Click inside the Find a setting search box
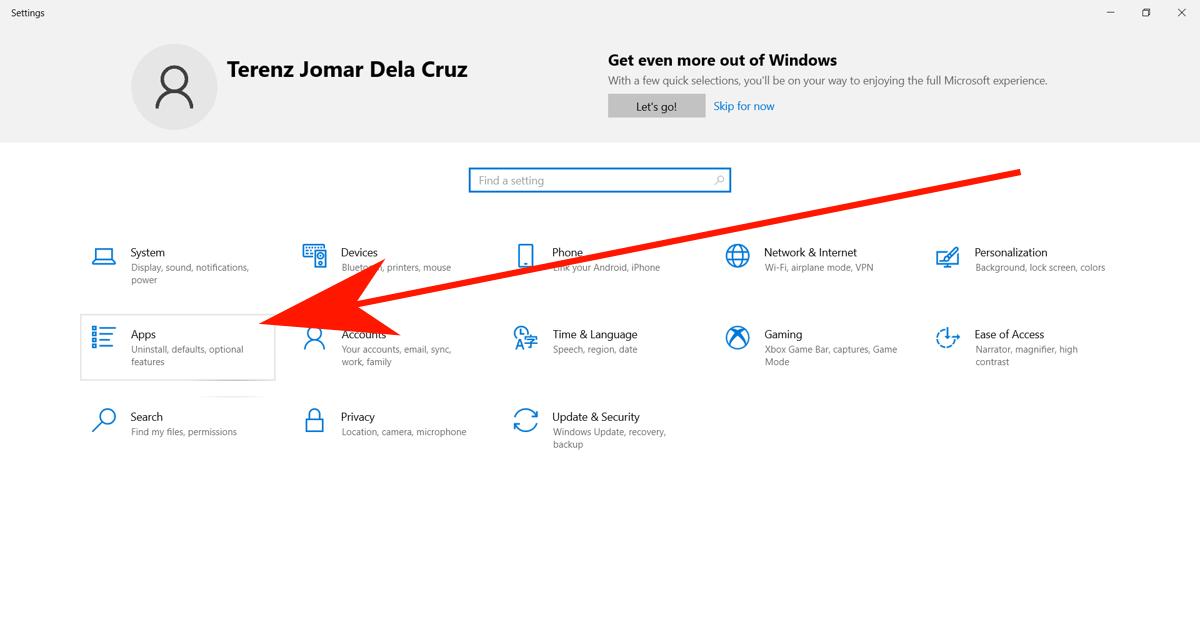Screen dimensions: 1200x644 (590, 180)
